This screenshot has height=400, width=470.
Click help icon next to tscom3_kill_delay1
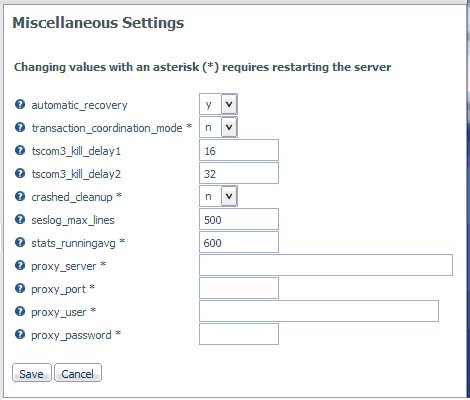click(x=20, y=150)
